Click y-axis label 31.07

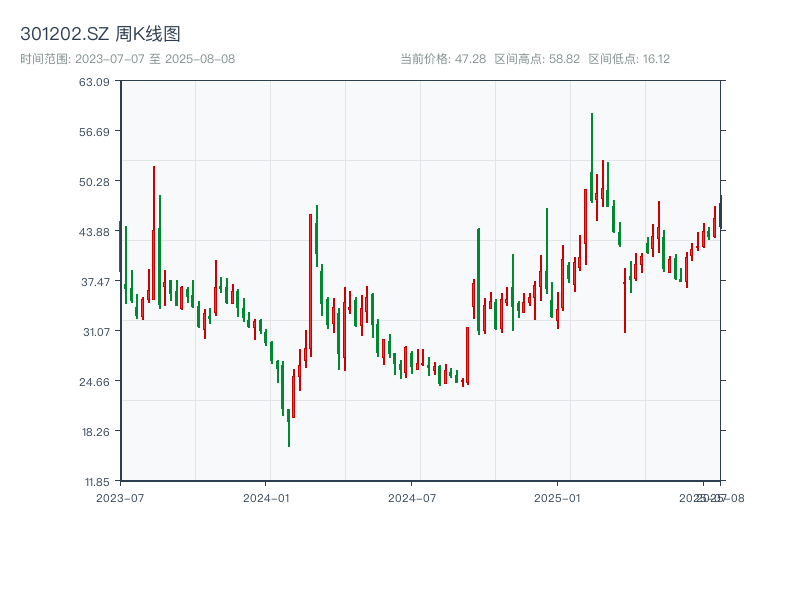tap(96, 332)
